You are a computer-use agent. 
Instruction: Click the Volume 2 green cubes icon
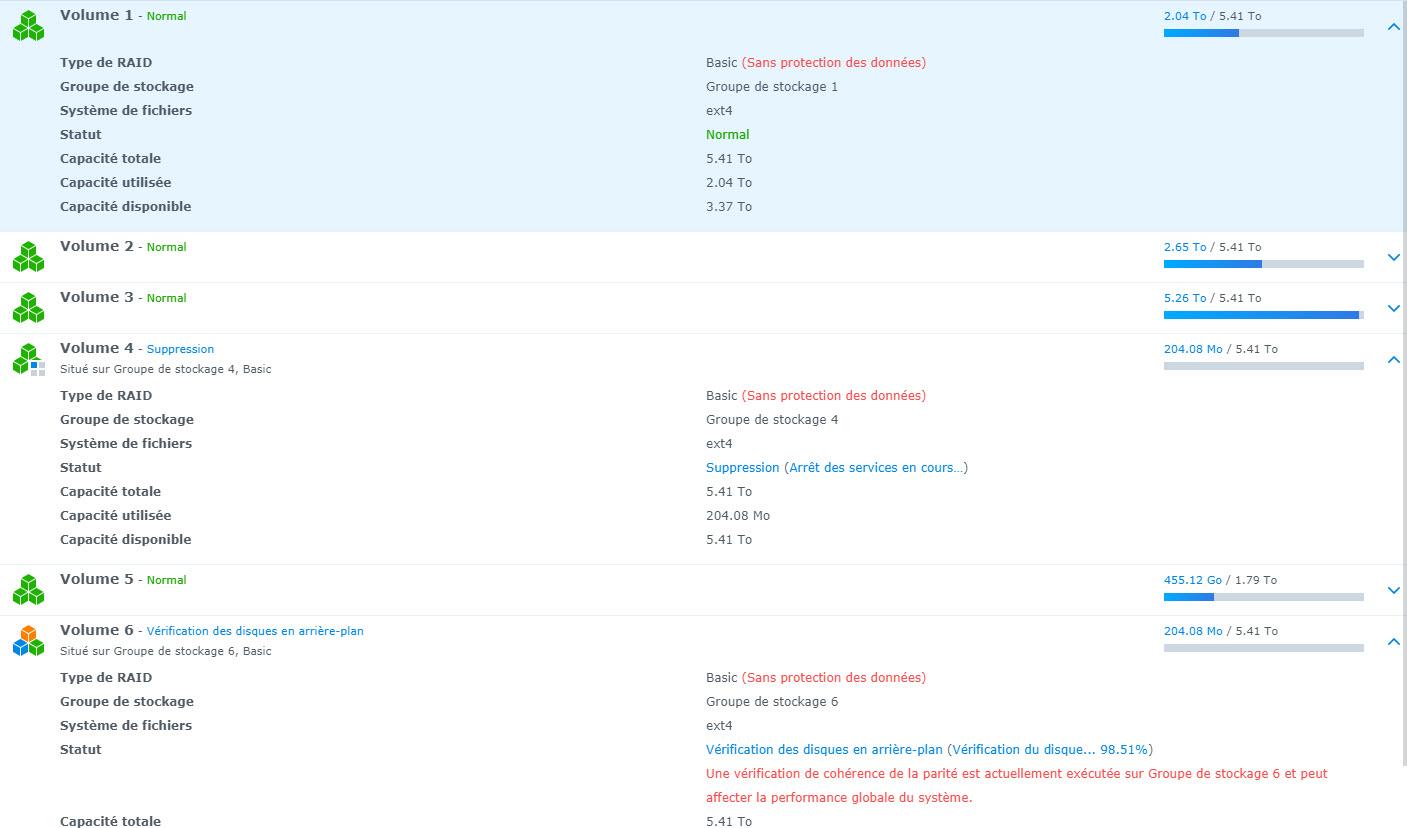[28, 257]
